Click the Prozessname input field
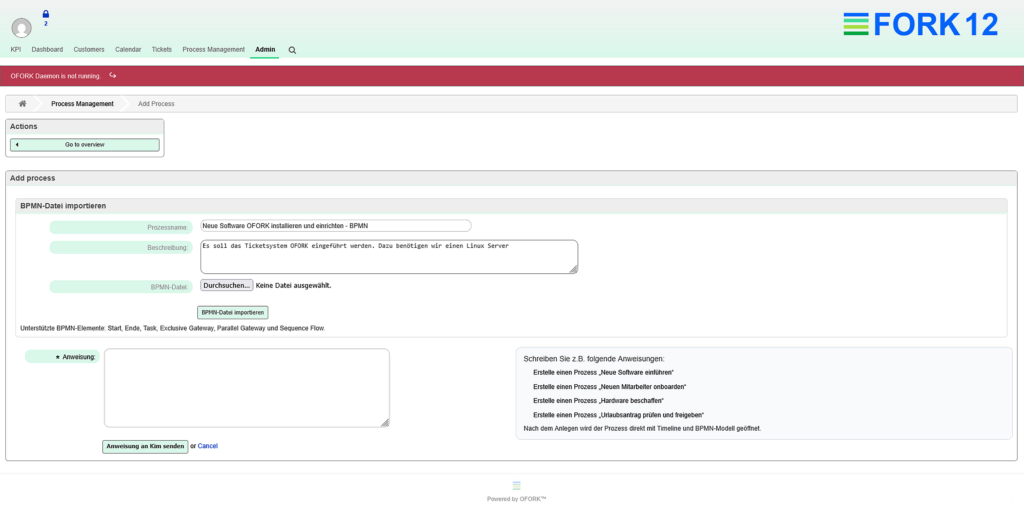The height and width of the screenshot is (509, 1024). point(336,225)
